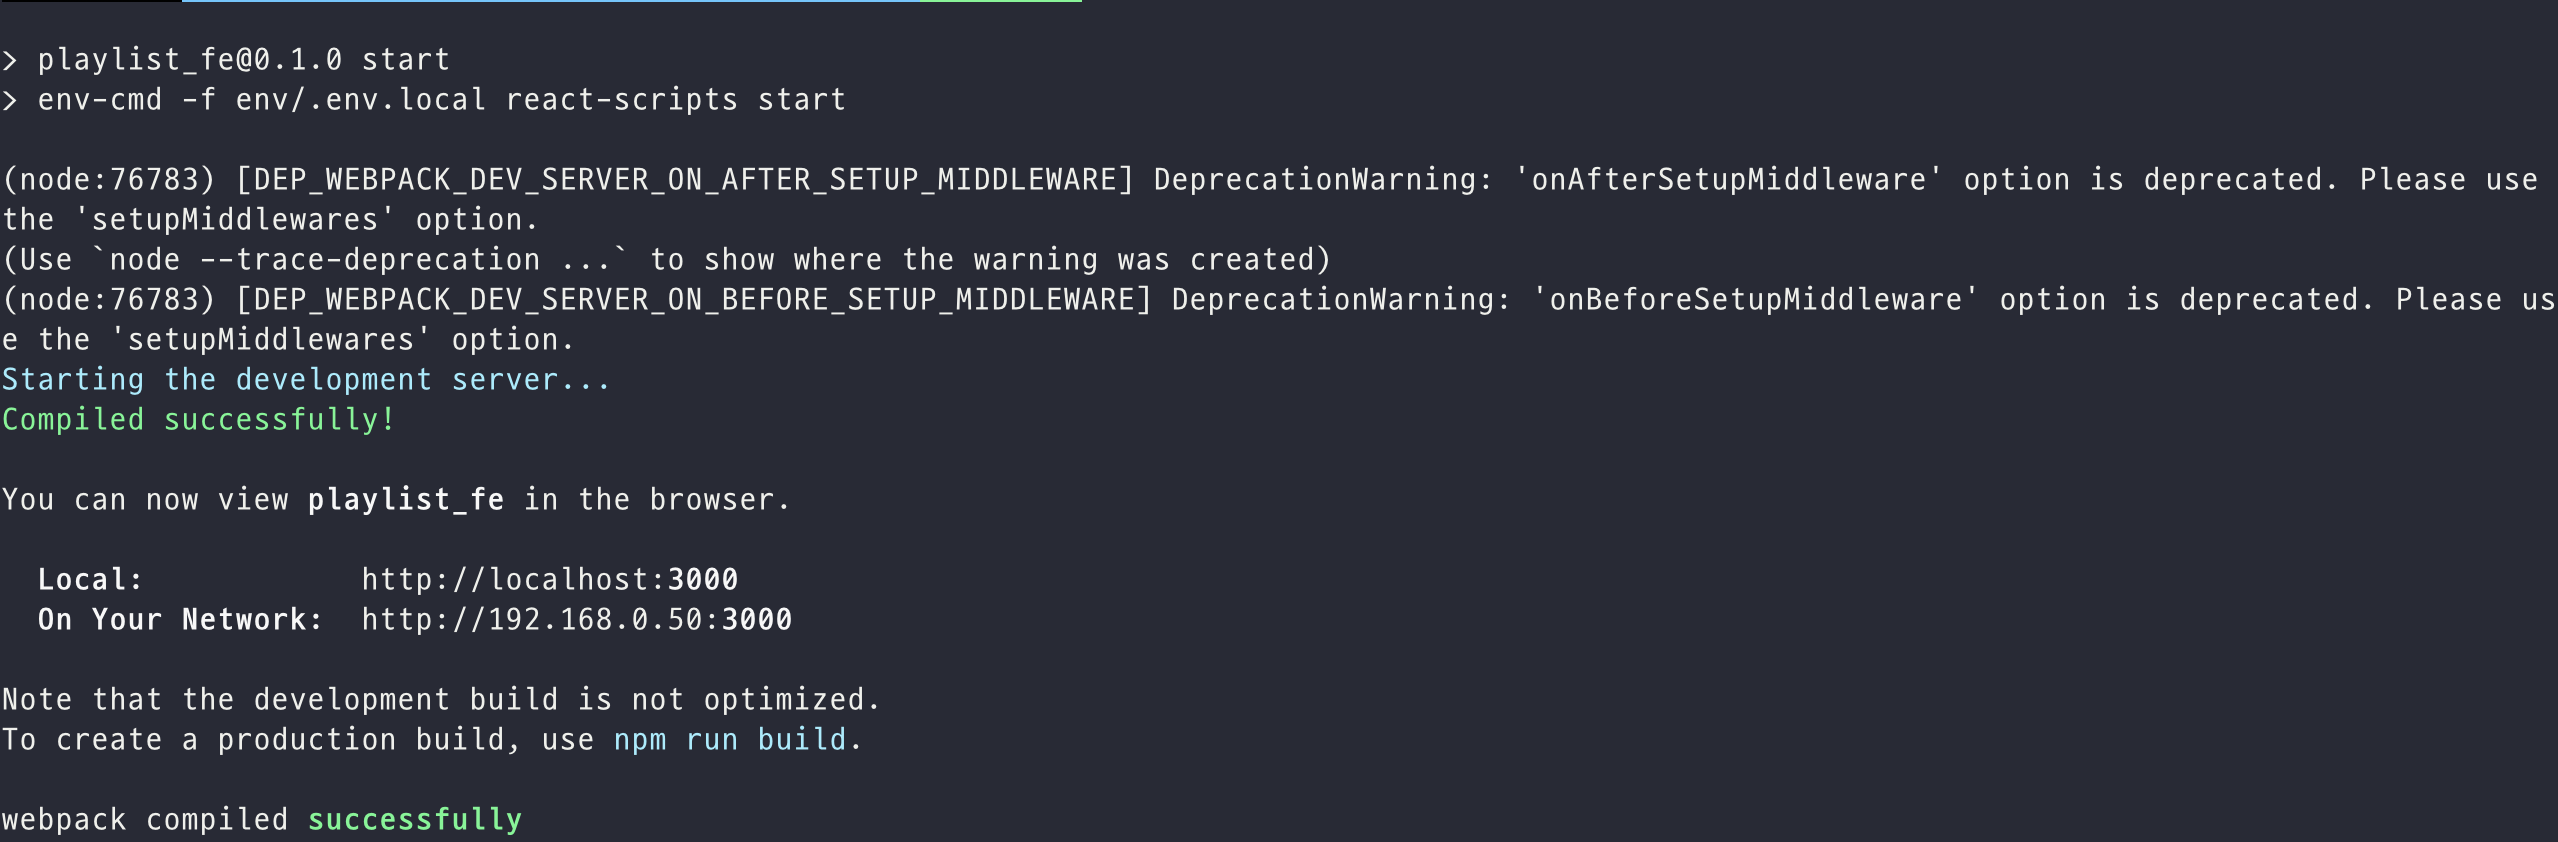Viewport: 2558px width, 842px height.
Task: Click the 'npm run build' command text
Action: [730, 740]
